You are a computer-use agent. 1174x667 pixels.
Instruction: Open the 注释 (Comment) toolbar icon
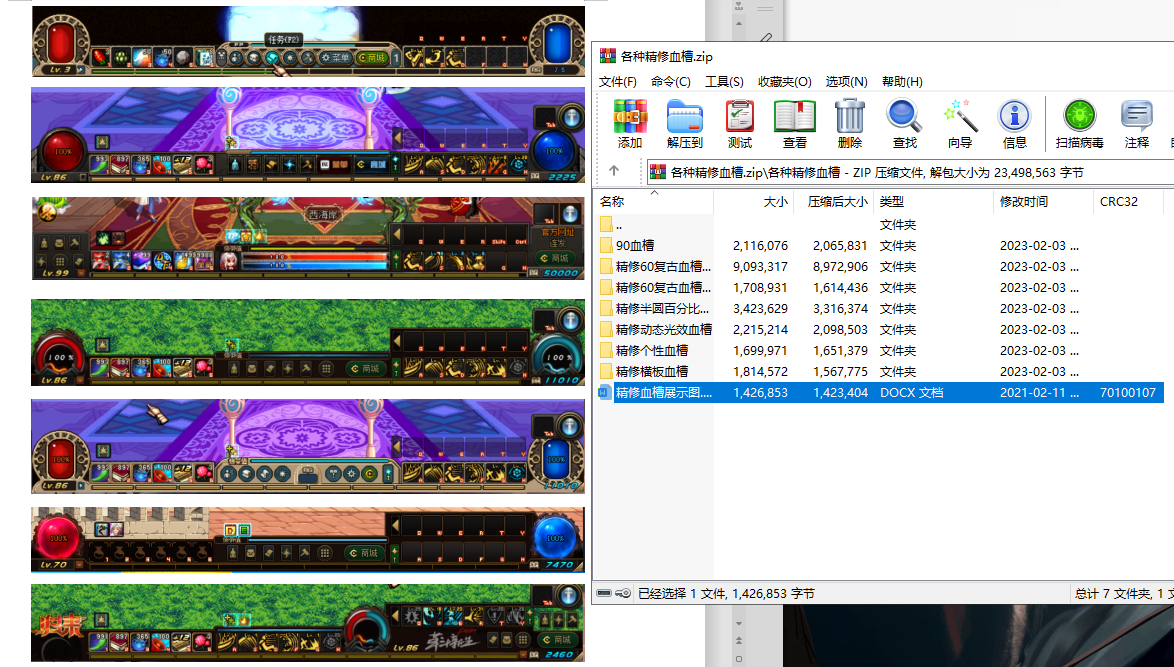pos(1136,123)
